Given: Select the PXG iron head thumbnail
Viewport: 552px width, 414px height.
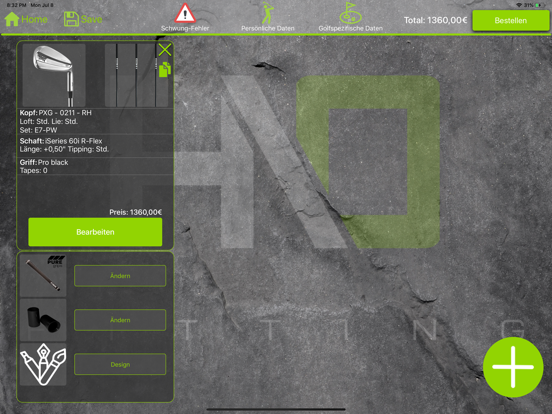Looking at the screenshot, I should point(54,75).
